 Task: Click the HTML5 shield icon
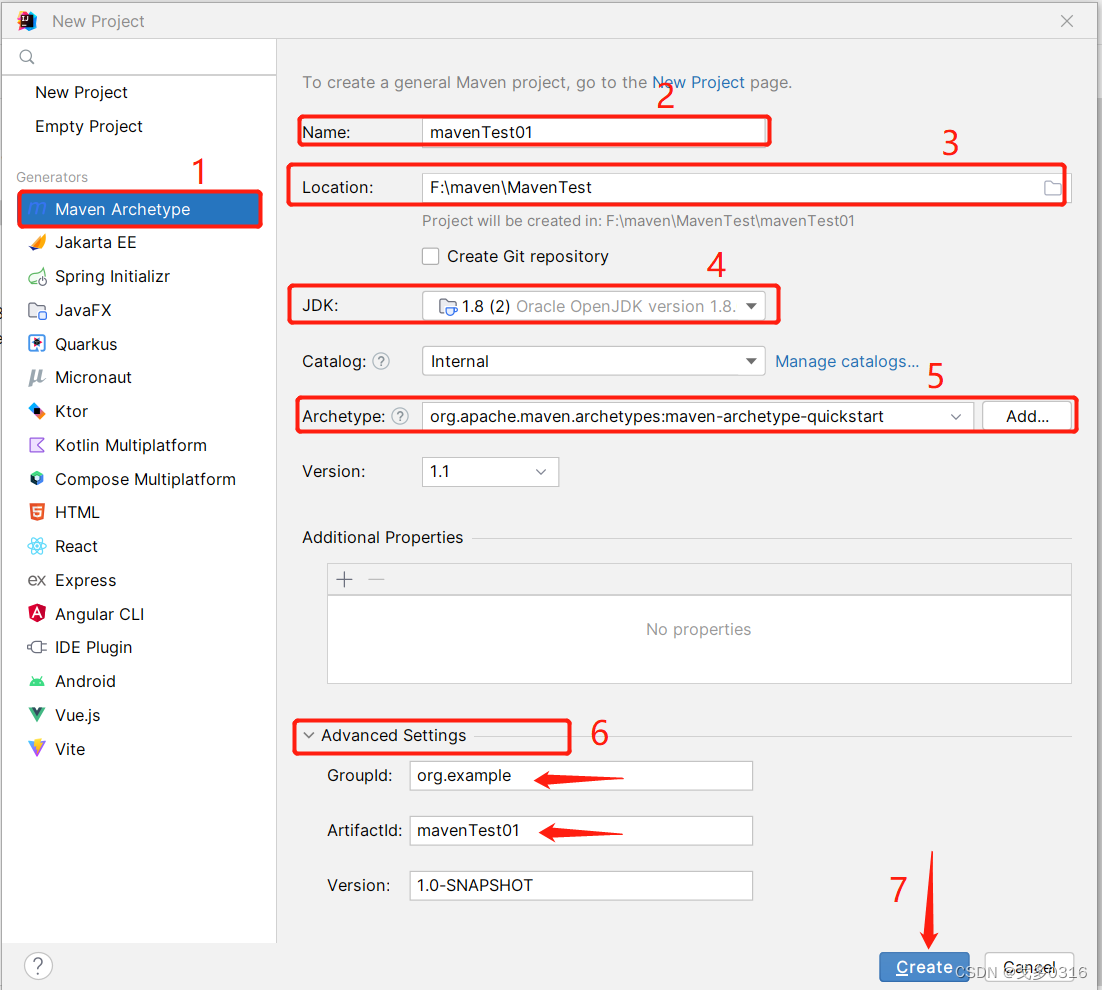tap(37, 512)
